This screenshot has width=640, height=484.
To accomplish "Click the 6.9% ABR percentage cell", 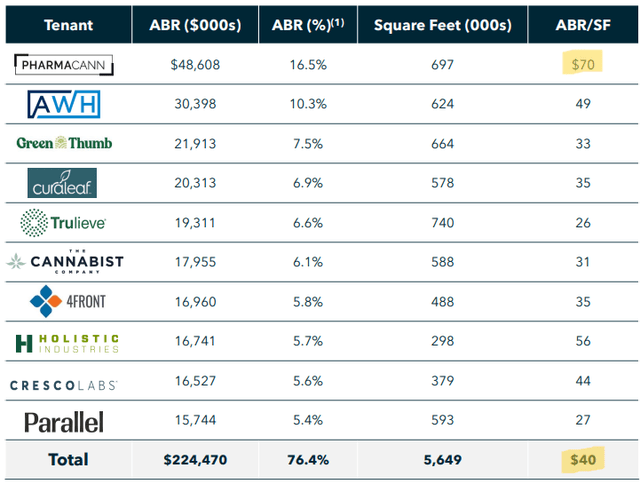I will pyautogui.click(x=308, y=183).
